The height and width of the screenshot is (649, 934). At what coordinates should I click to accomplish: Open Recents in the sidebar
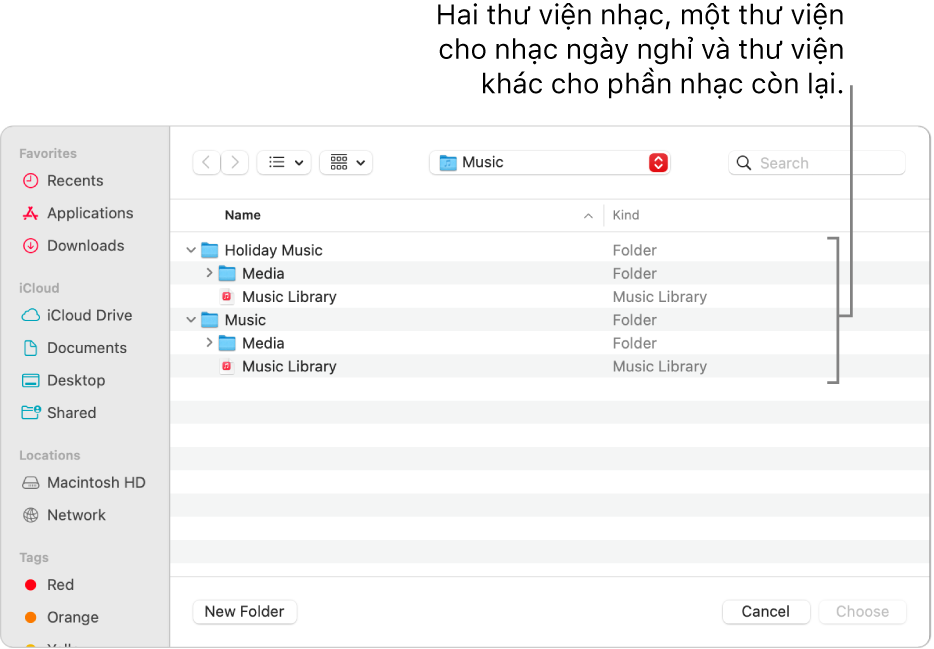(63, 180)
